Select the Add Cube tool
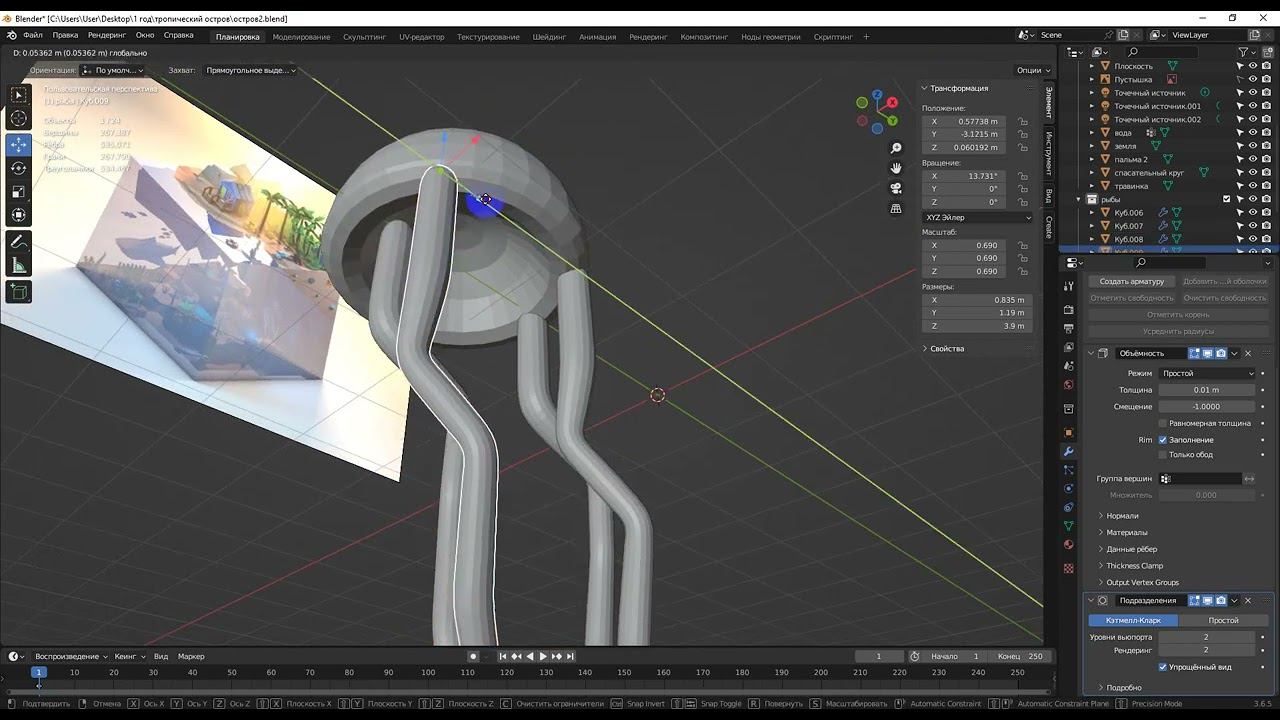 coord(19,292)
